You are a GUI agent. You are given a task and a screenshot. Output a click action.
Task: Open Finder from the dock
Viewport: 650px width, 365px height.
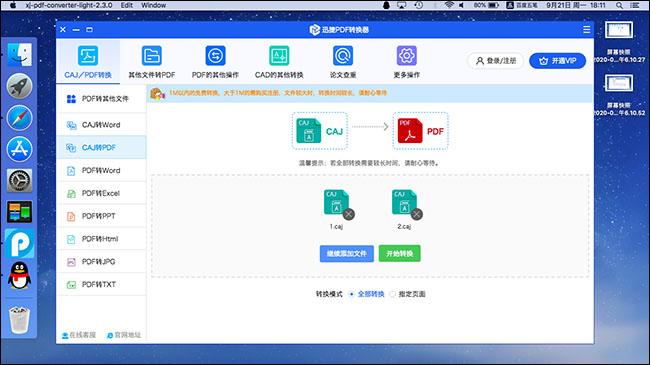19,54
